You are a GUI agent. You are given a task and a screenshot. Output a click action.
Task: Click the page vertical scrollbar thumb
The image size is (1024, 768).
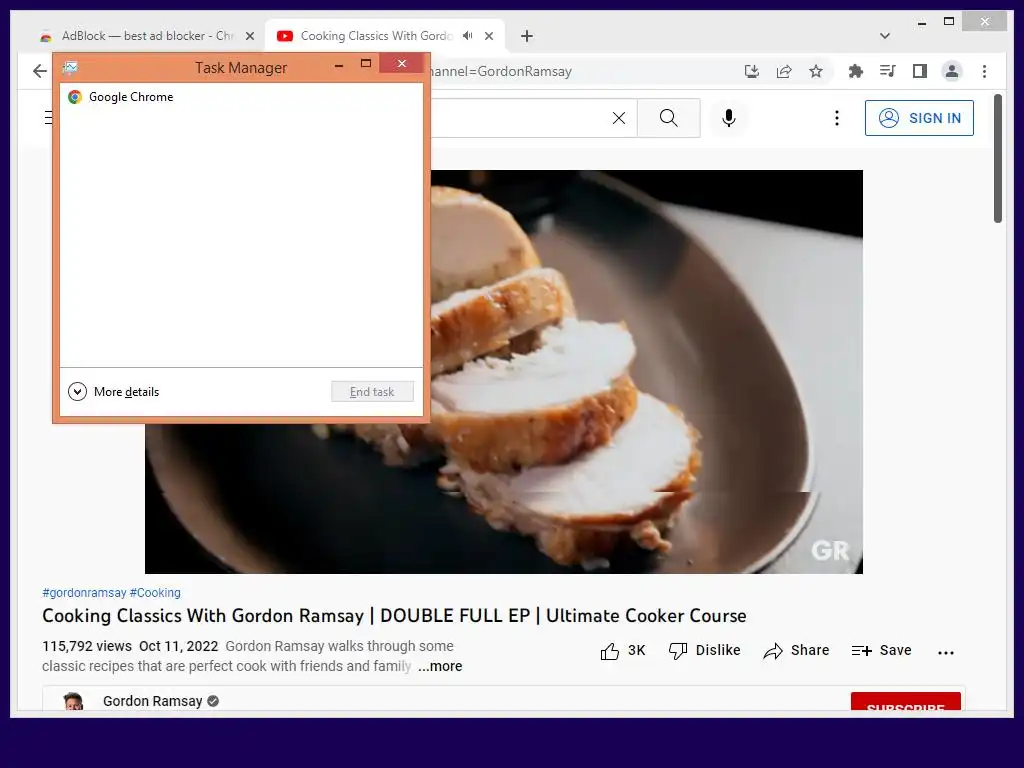tap(998, 159)
